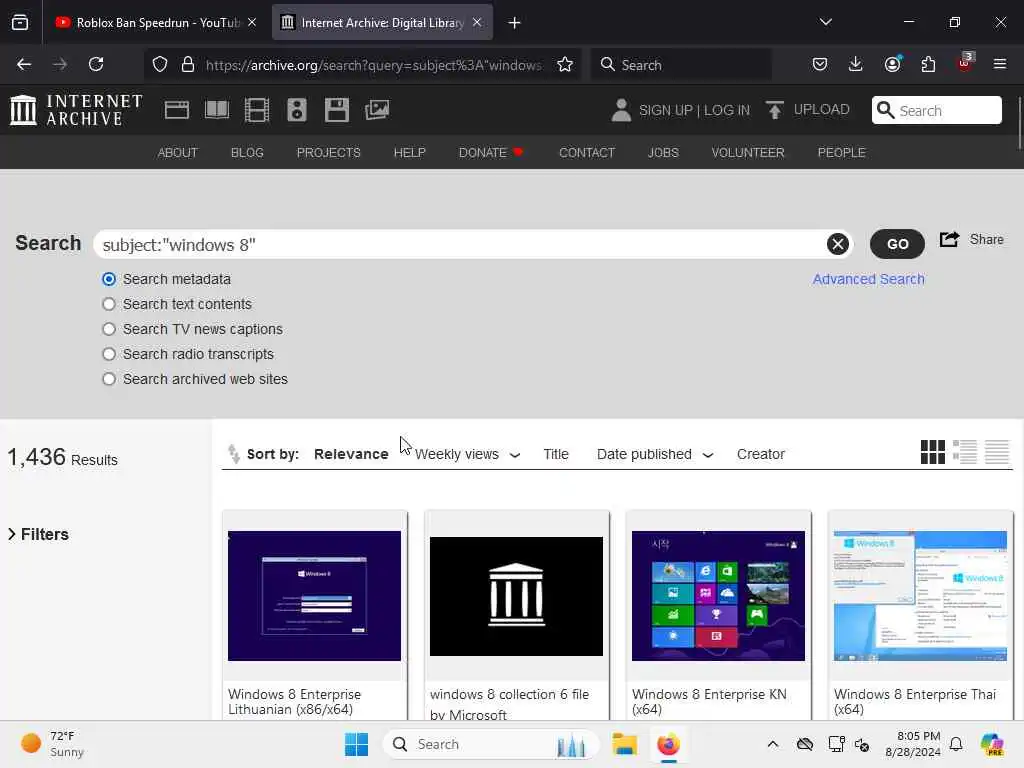Open Advanced Search link

[x=868, y=279]
